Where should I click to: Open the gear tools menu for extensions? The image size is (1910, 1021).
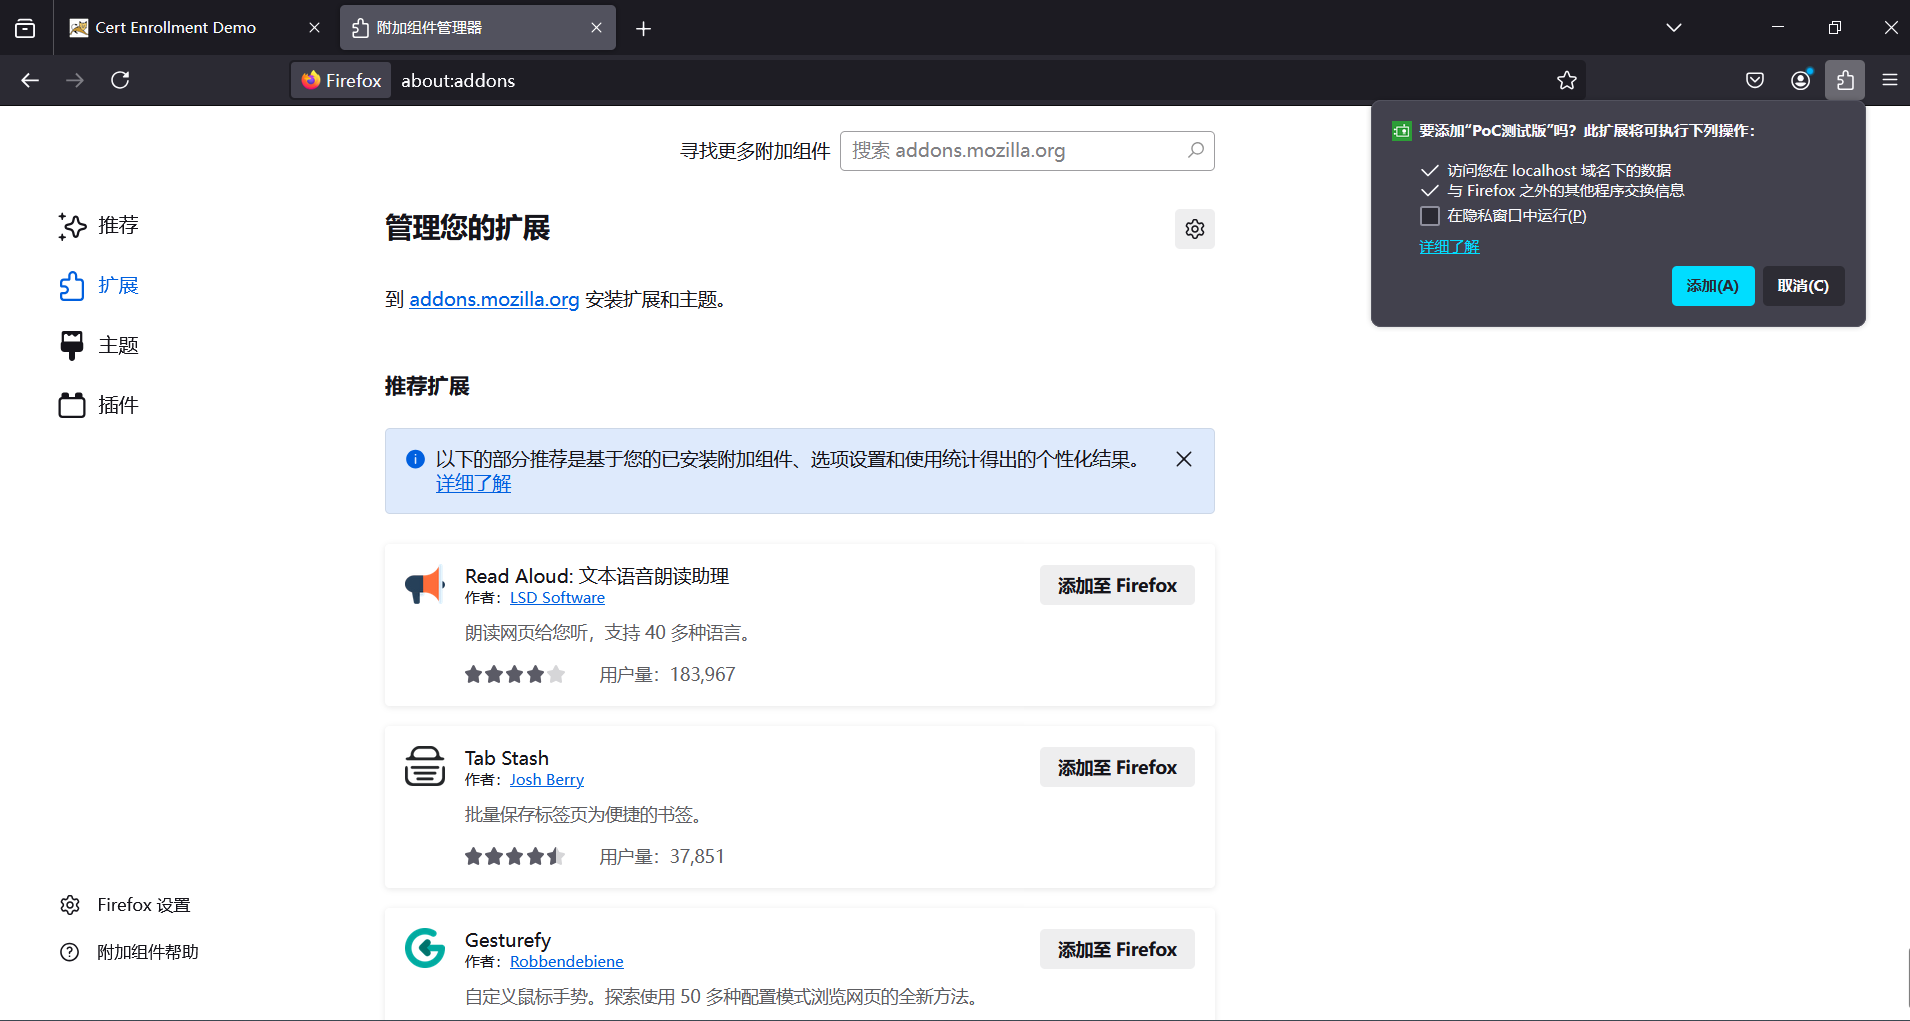point(1194,229)
